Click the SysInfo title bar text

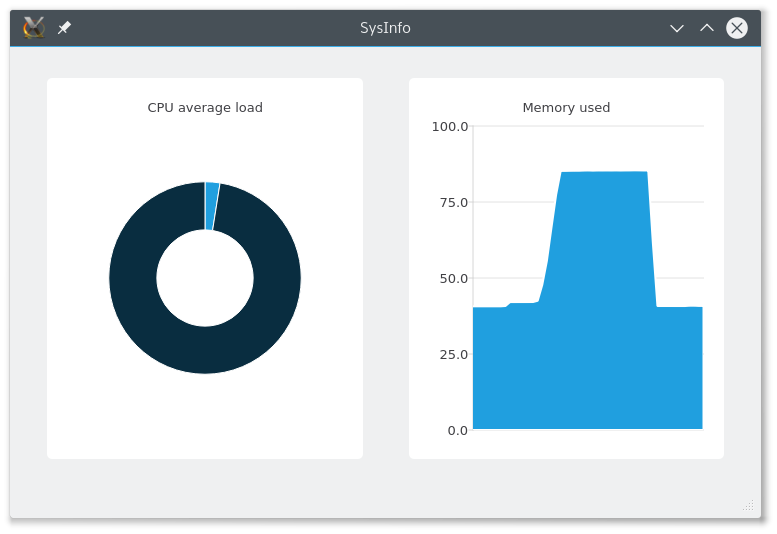coord(385,28)
